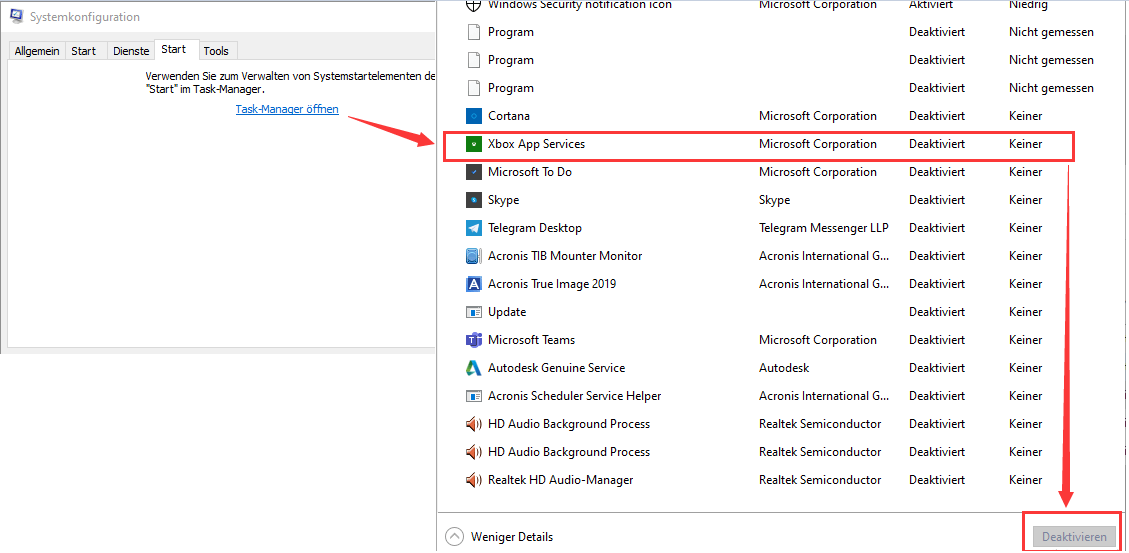Click Microsoft Corporation publisher in Xbox row

tap(818, 144)
